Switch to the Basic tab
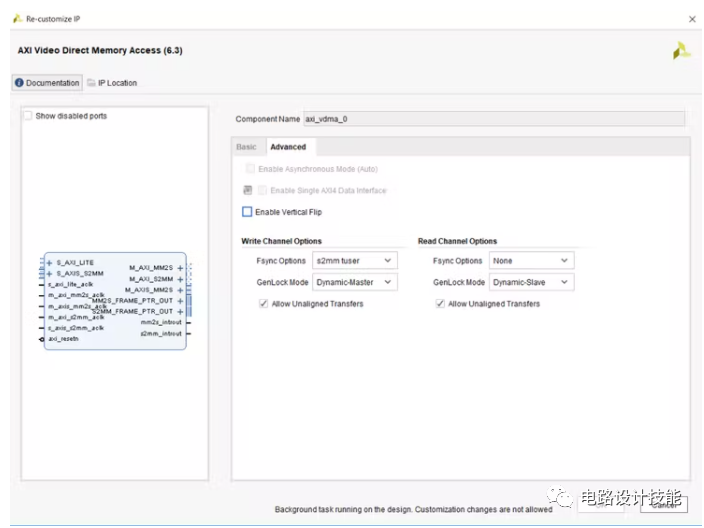Viewport: 704px width, 528px height. [246, 147]
